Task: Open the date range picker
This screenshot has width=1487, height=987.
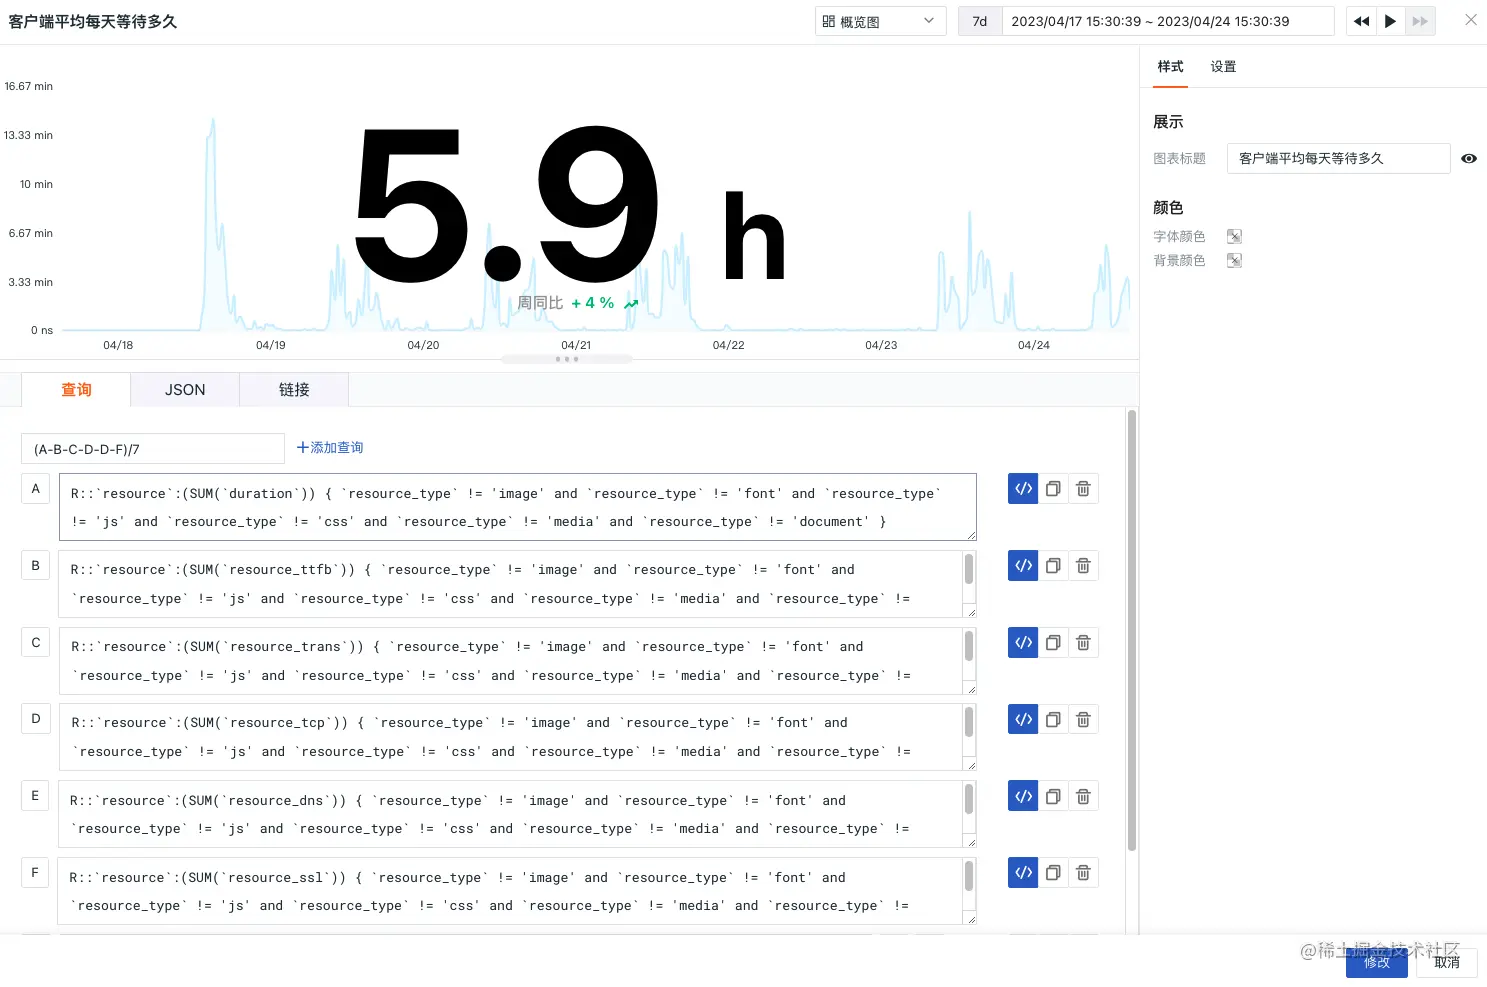Action: point(1168,21)
